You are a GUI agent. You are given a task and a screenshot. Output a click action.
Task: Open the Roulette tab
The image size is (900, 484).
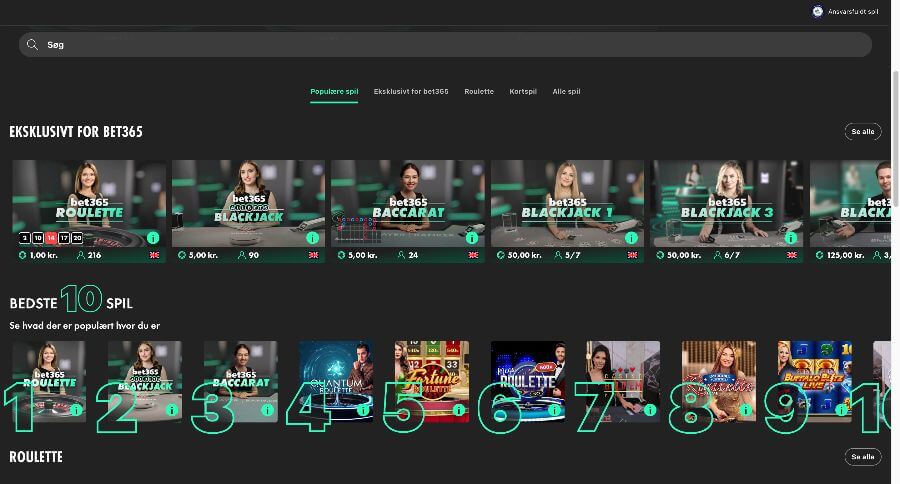479,91
